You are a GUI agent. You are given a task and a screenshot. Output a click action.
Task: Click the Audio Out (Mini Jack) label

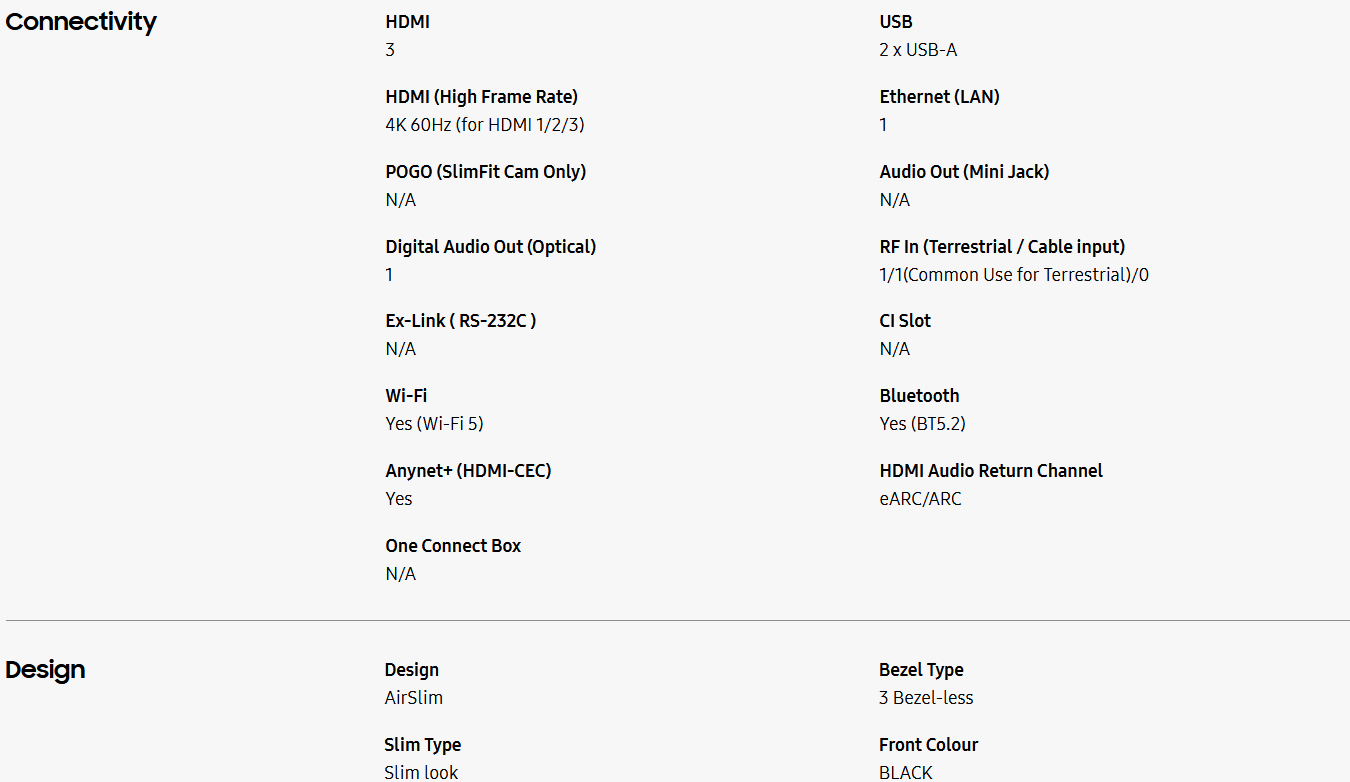(x=964, y=172)
